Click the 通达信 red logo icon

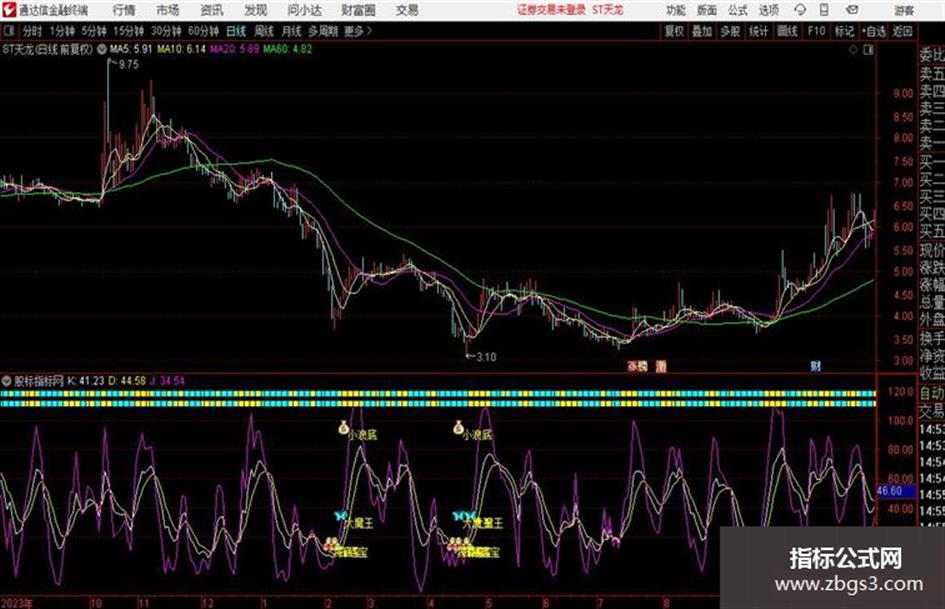coord(8,10)
